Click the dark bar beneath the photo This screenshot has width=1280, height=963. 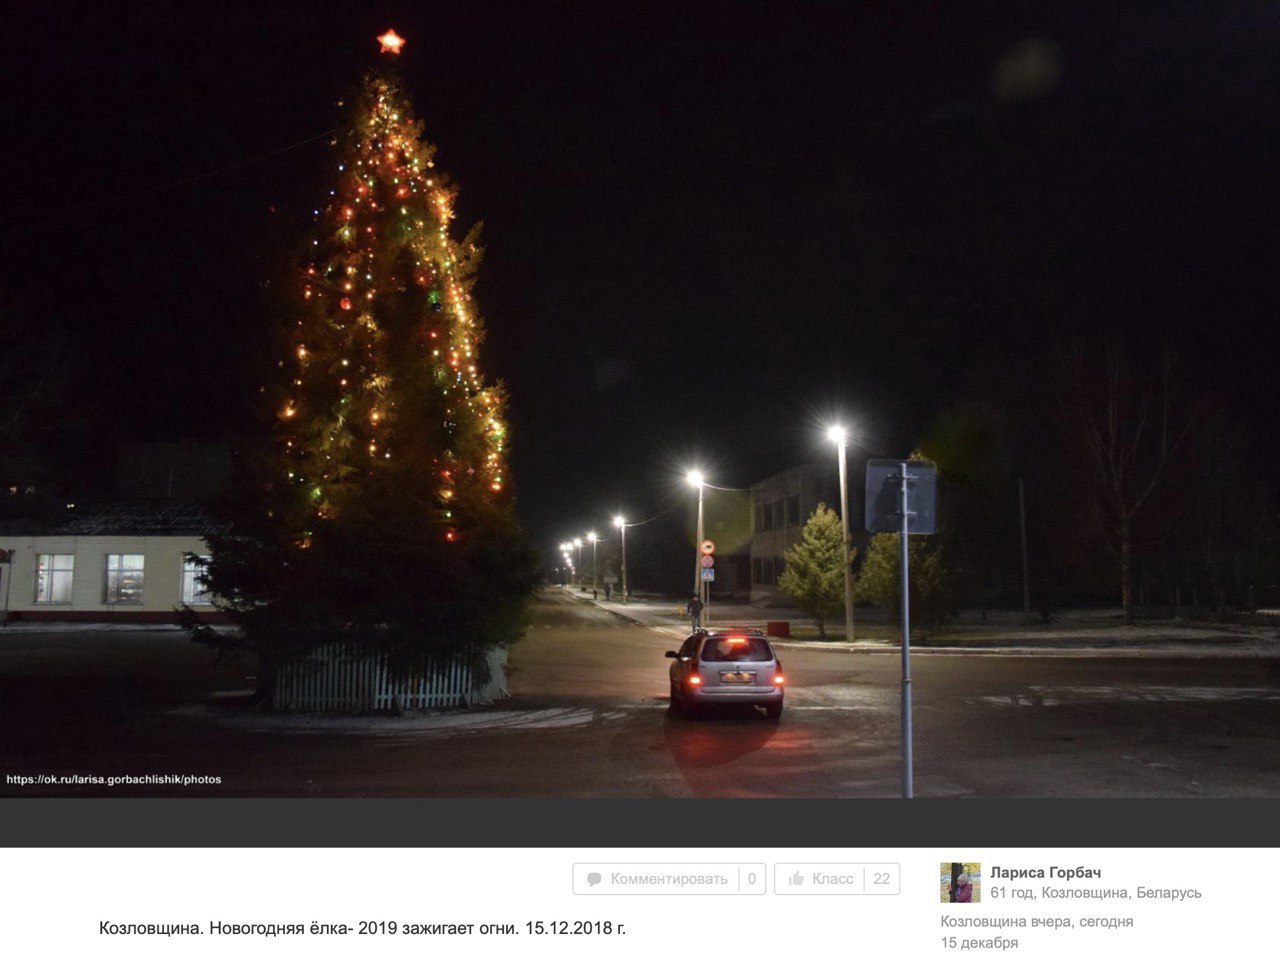(640, 822)
